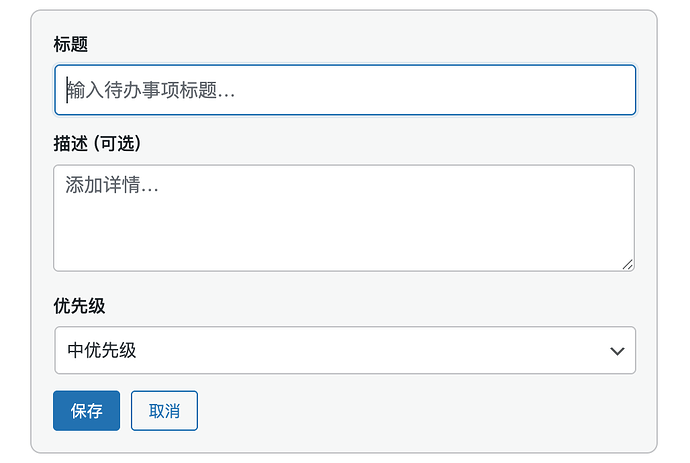Save the todo item form

click(x=87, y=411)
